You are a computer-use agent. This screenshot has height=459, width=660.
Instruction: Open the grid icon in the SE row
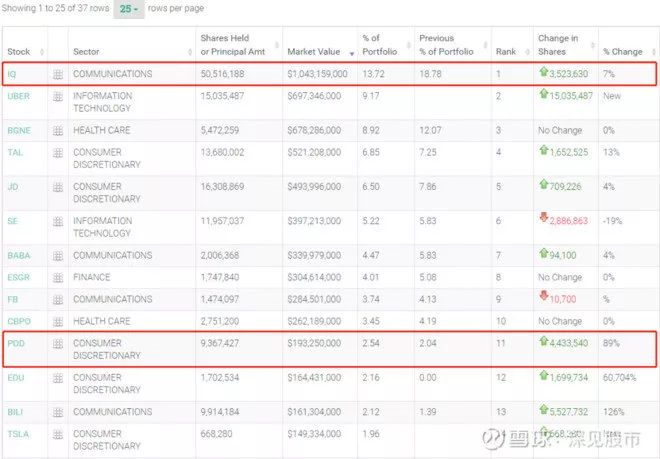tap(58, 221)
